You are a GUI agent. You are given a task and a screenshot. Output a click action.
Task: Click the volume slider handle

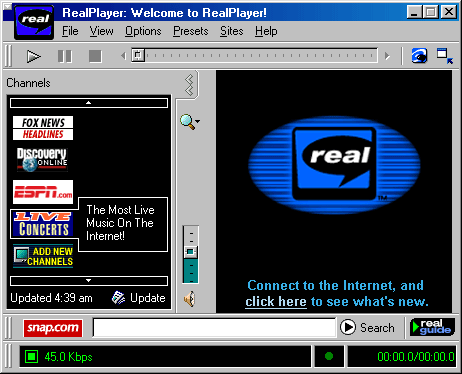[x=190, y=252]
